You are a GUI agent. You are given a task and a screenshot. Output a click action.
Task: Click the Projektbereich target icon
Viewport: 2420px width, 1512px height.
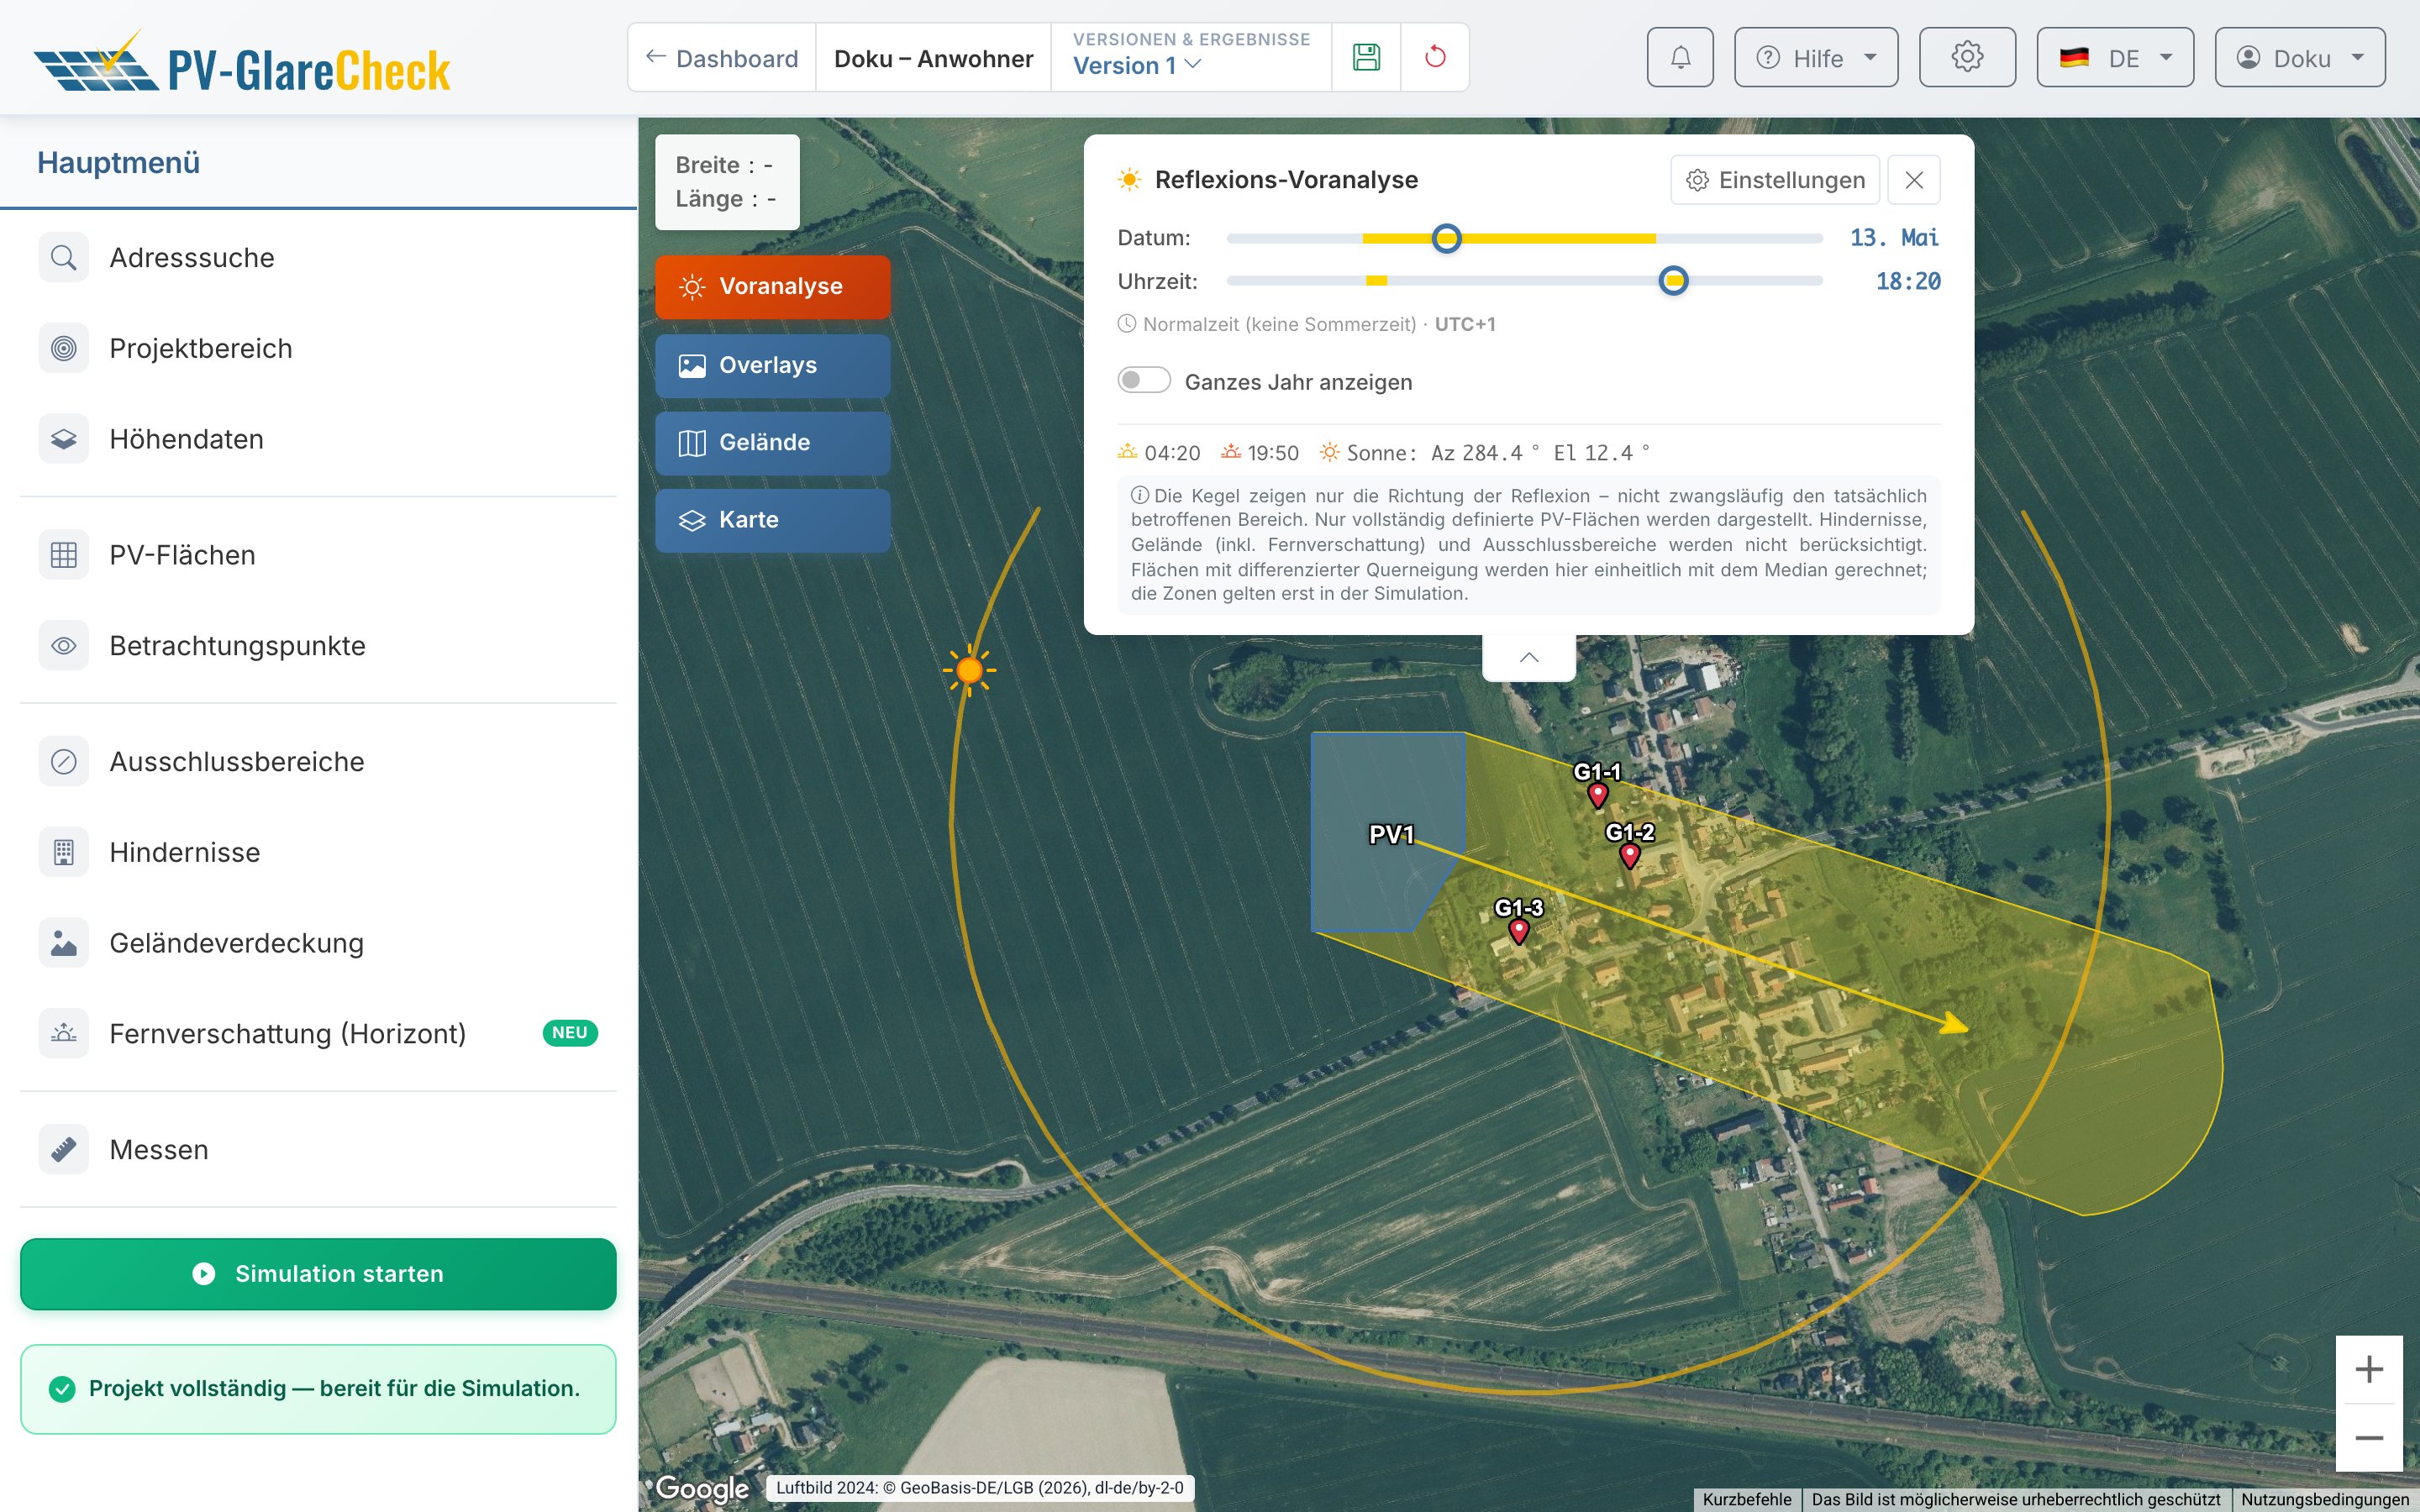point(64,348)
